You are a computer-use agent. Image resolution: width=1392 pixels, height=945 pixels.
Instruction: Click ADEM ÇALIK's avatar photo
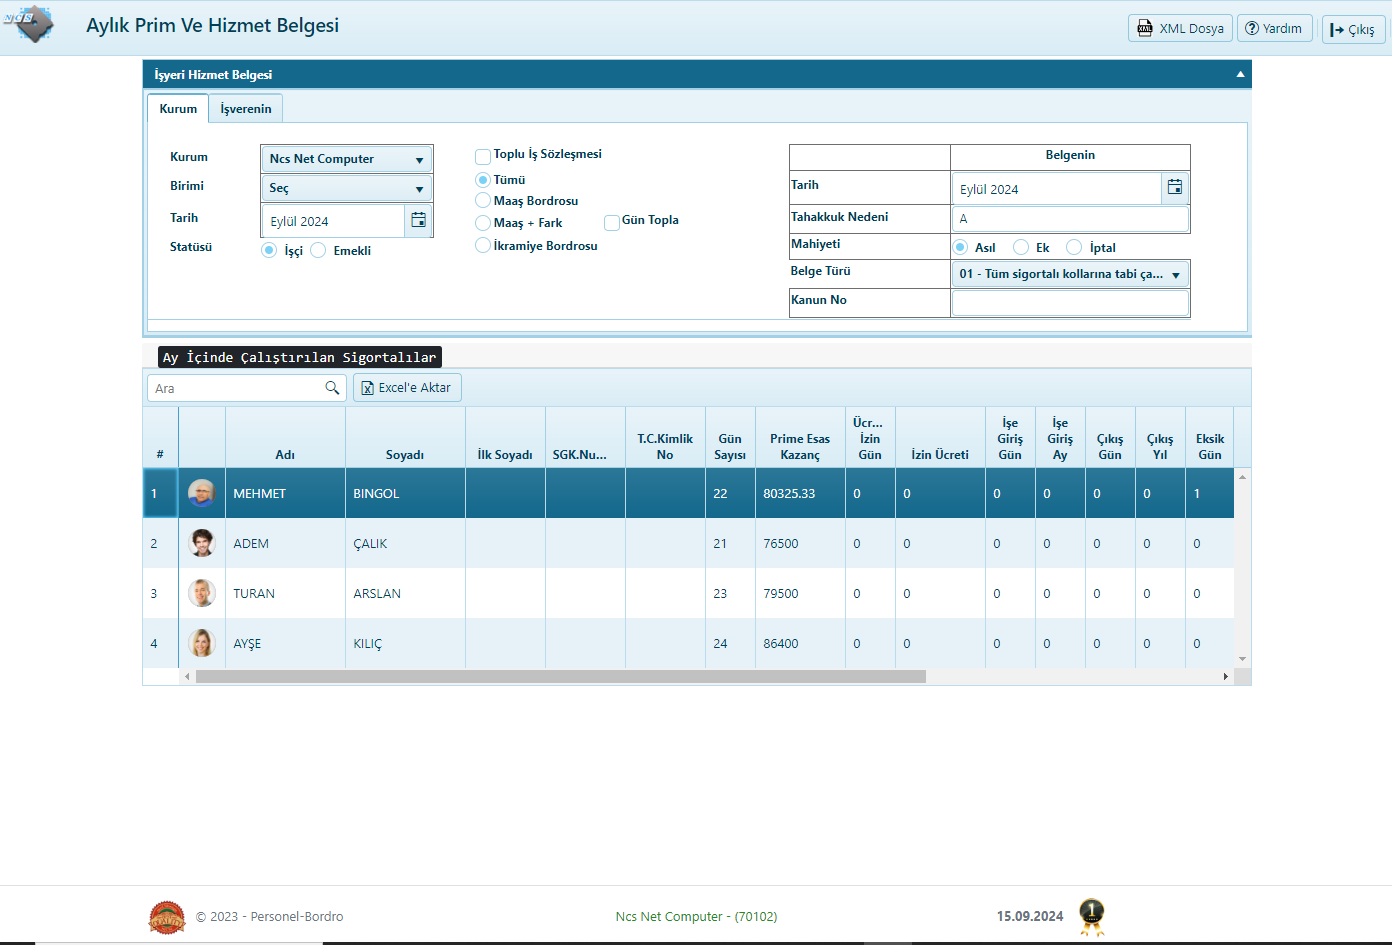(x=202, y=543)
